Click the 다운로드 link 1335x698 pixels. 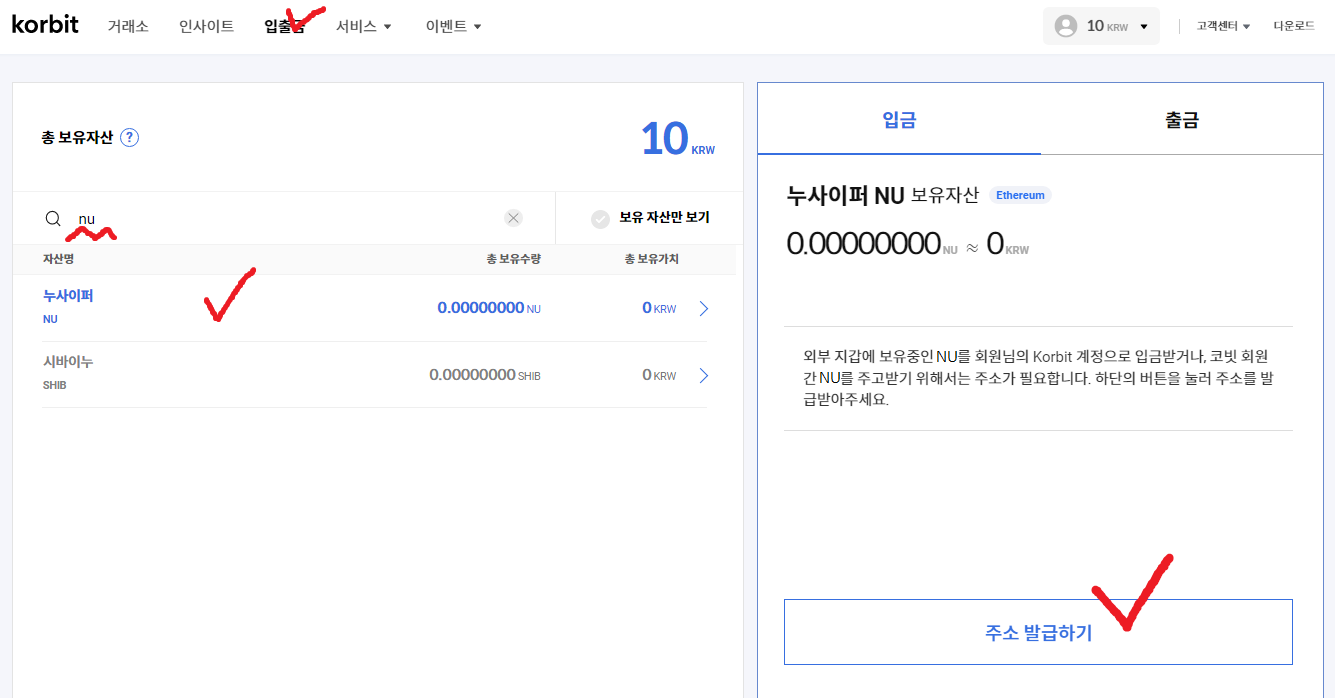click(x=1294, y=26)
